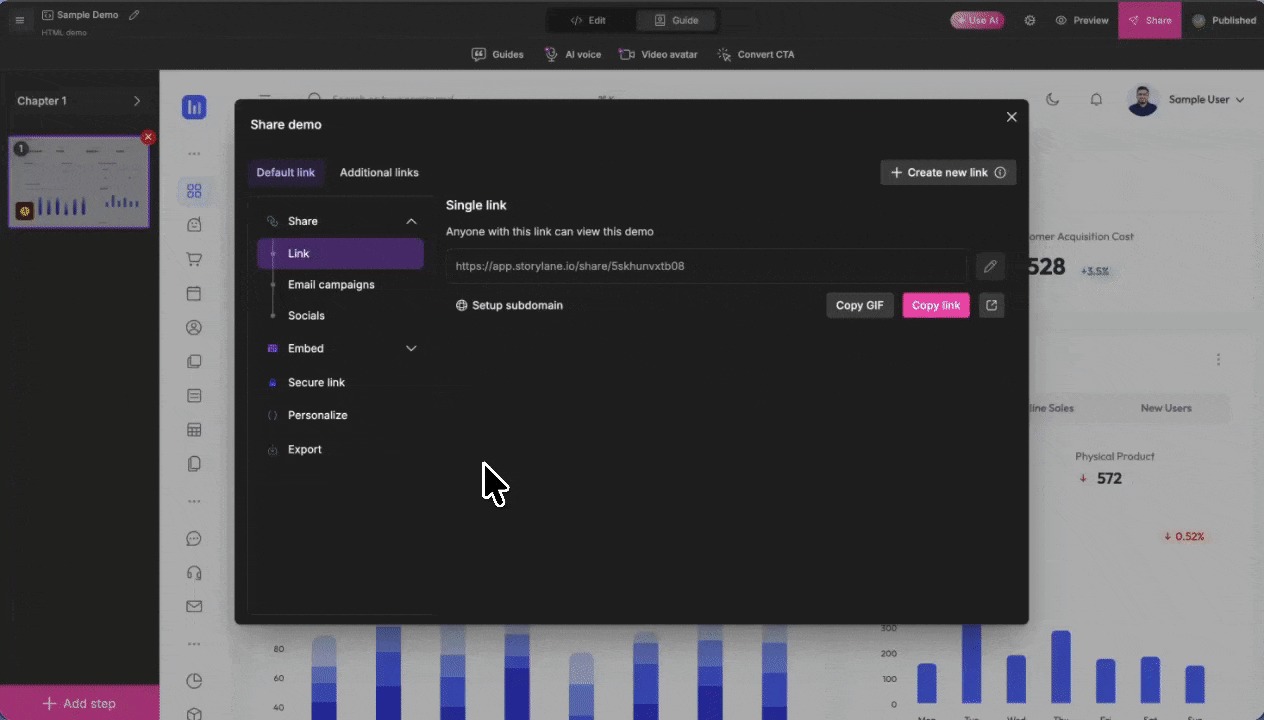Click the share URL field
This screenshot has width=1264, height=720.
(707, 266)
